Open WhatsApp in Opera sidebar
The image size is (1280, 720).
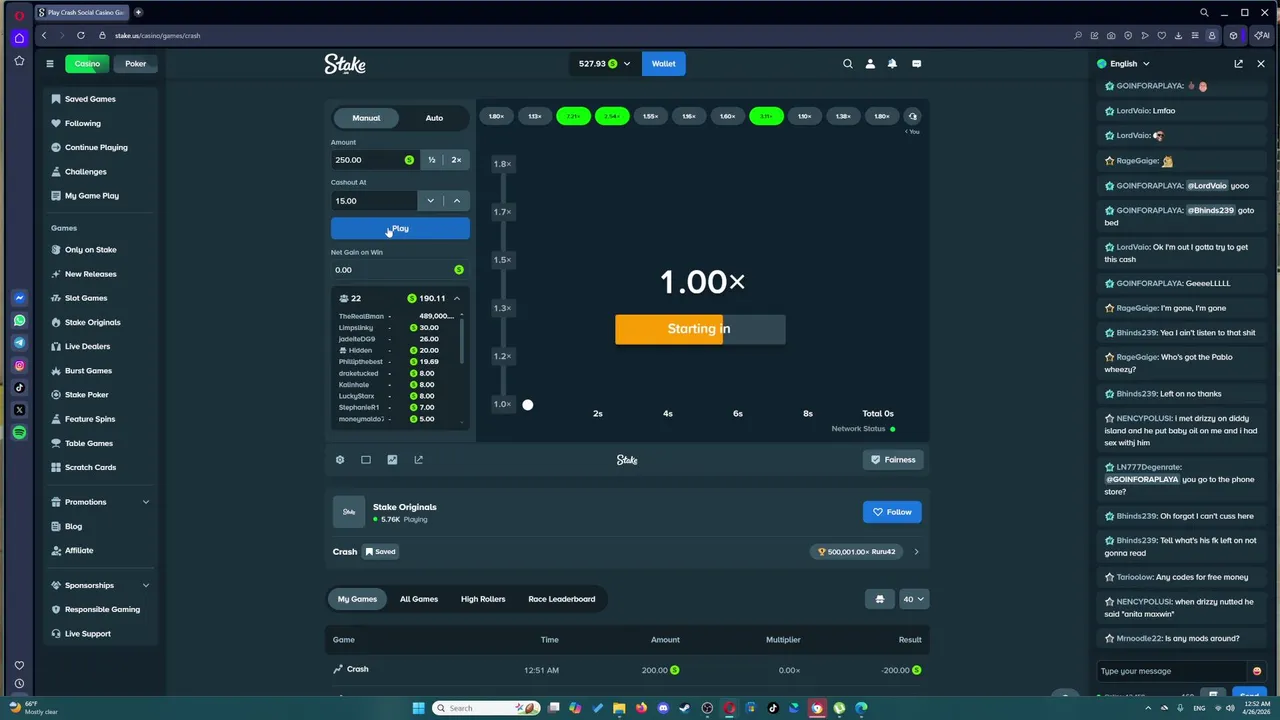[x=19, y=321]
